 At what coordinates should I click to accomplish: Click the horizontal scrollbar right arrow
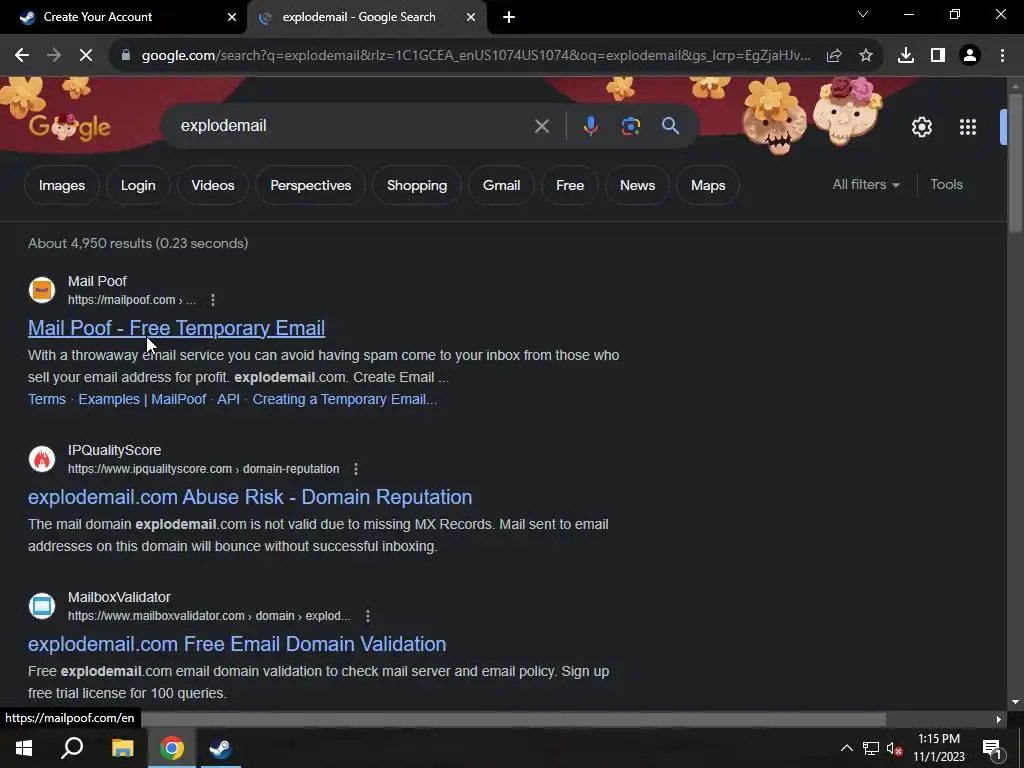[x=999, y=720]
